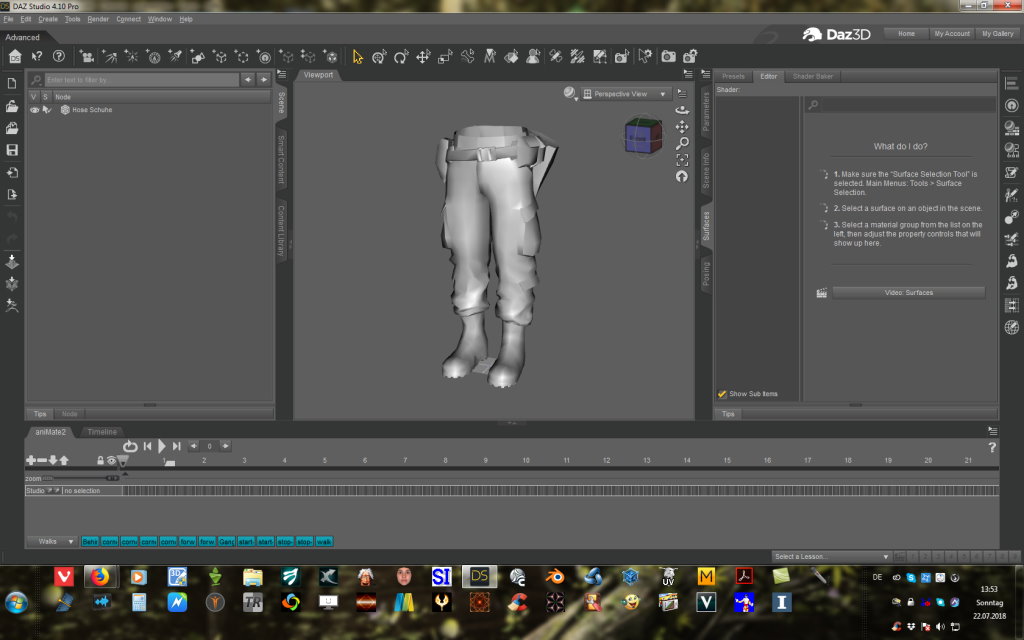The image size is (1024, 640).
Task: Click the viewport orbit/rotate view icon
Action: coord(682,109)
